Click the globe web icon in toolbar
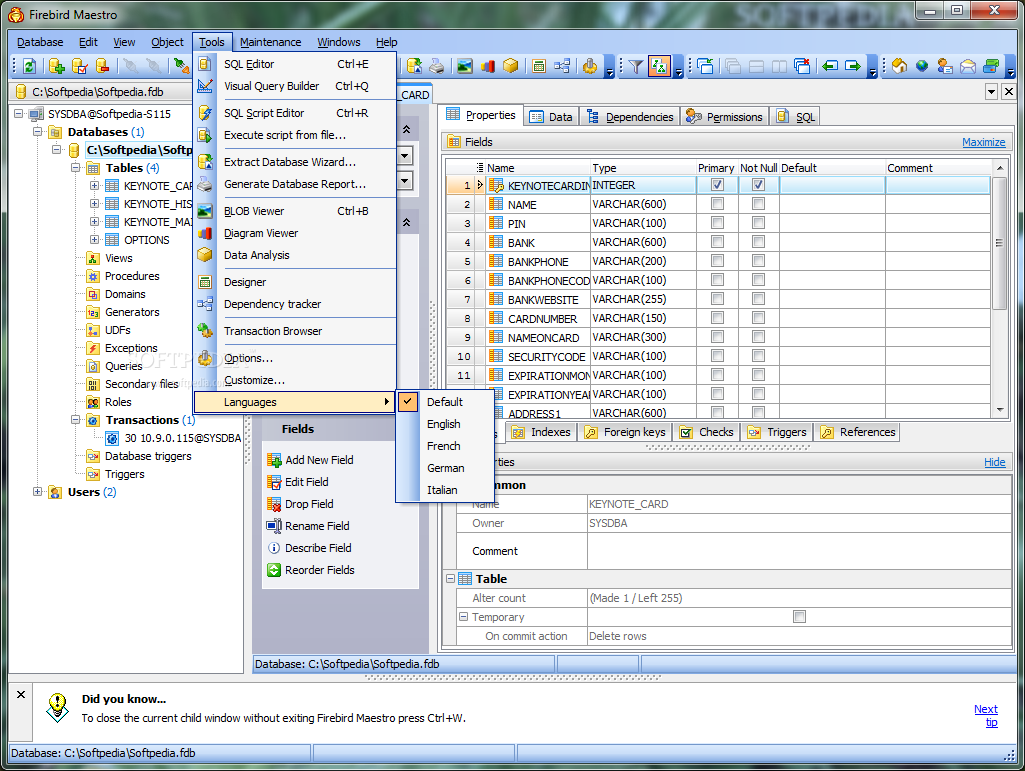Image resolution: width=1025 pixels, height=771 pixels. [922, 66]
